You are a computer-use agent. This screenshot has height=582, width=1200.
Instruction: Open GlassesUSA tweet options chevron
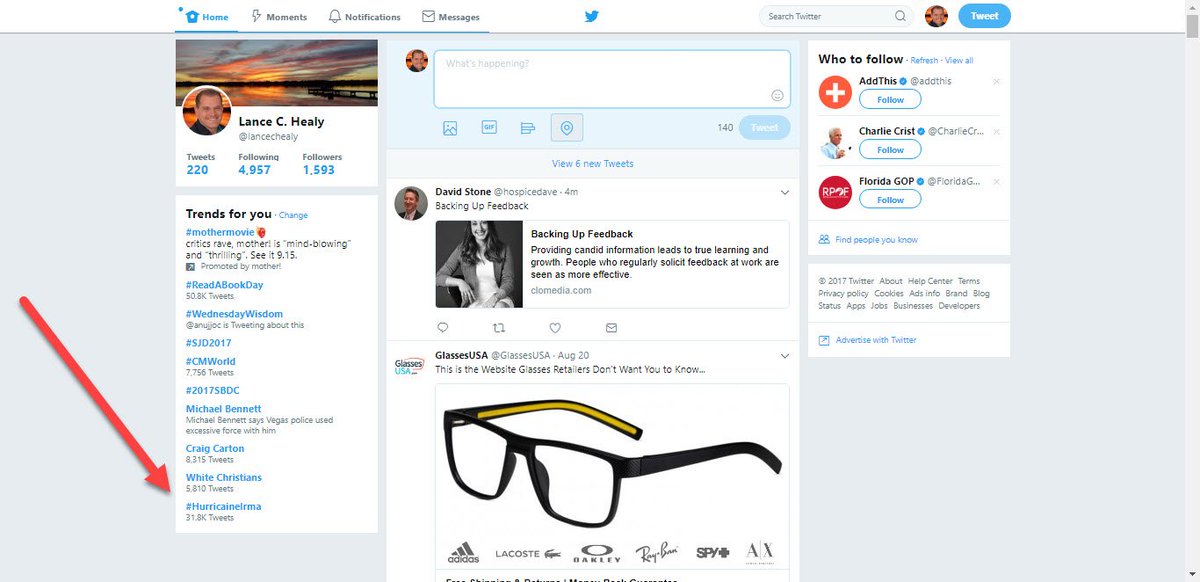point(785,355)
